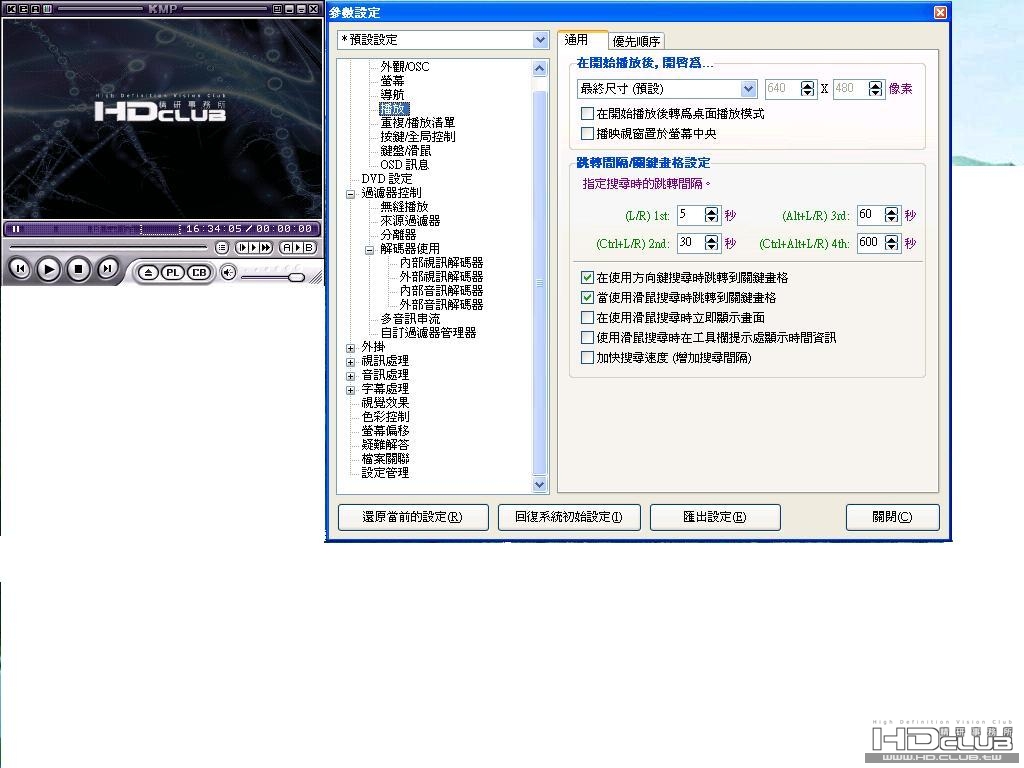Skip to next track in KMP
Image resolution: width=1024 pixels, height=768 pixels.
pyautogui.click(x=107, y=268)
